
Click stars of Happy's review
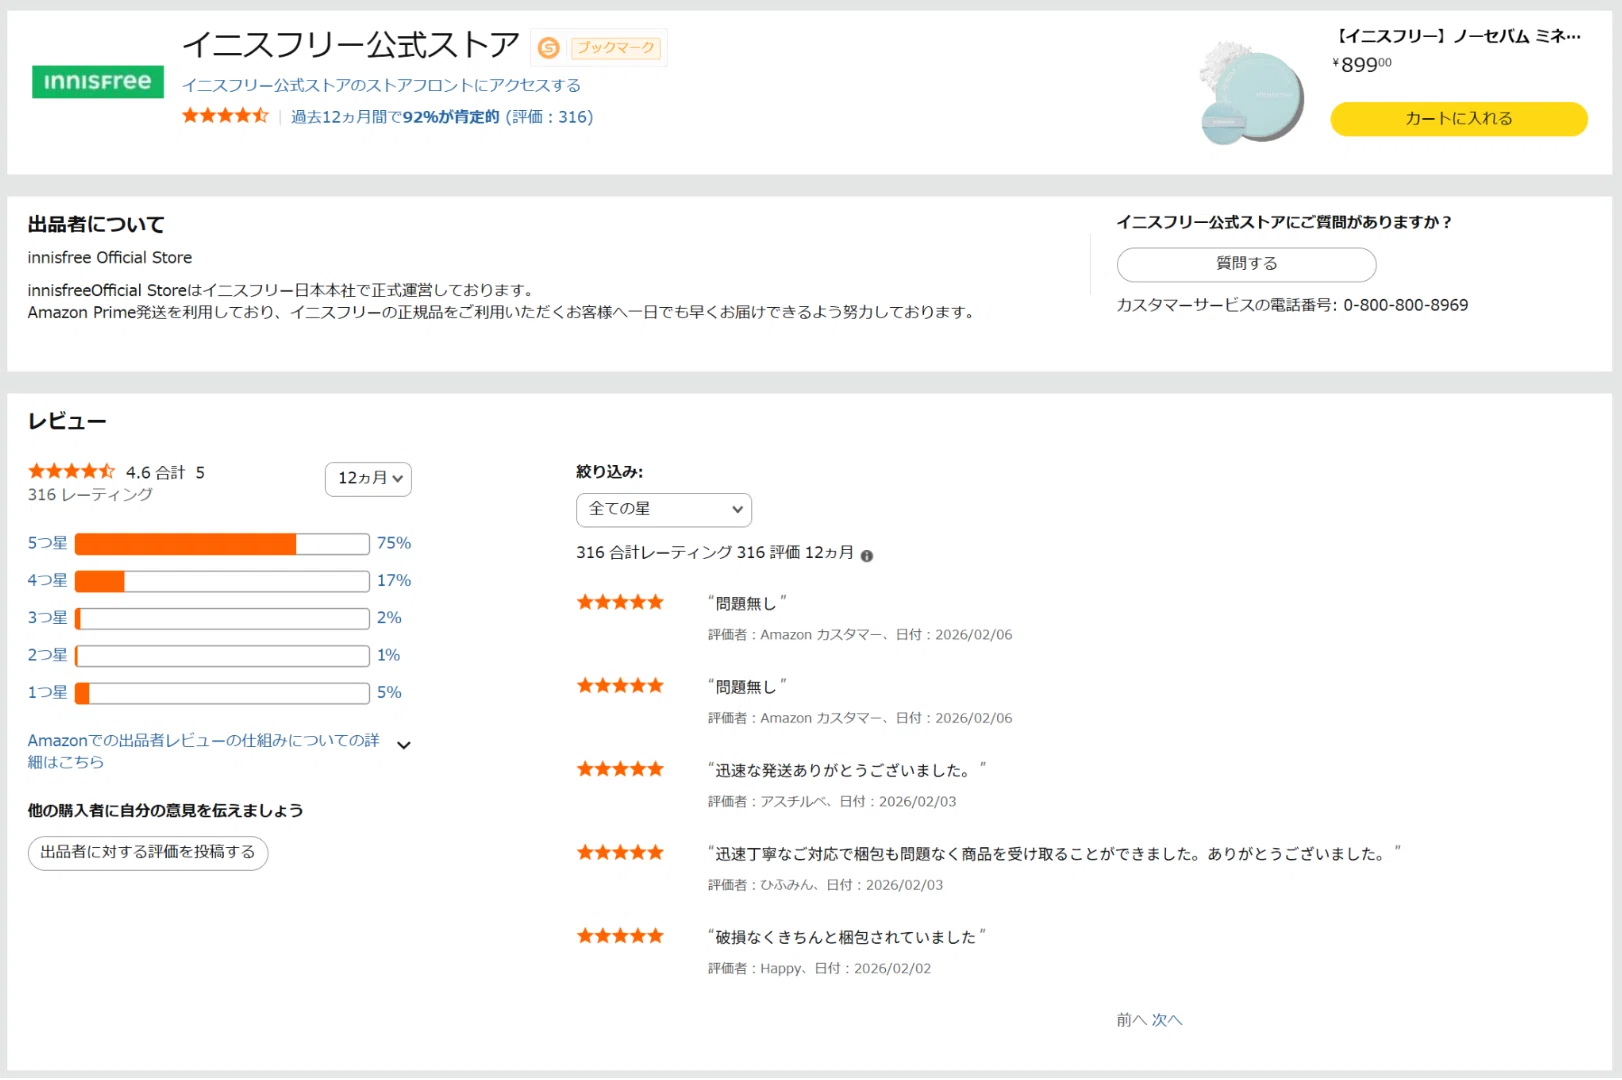pos(620,936)
